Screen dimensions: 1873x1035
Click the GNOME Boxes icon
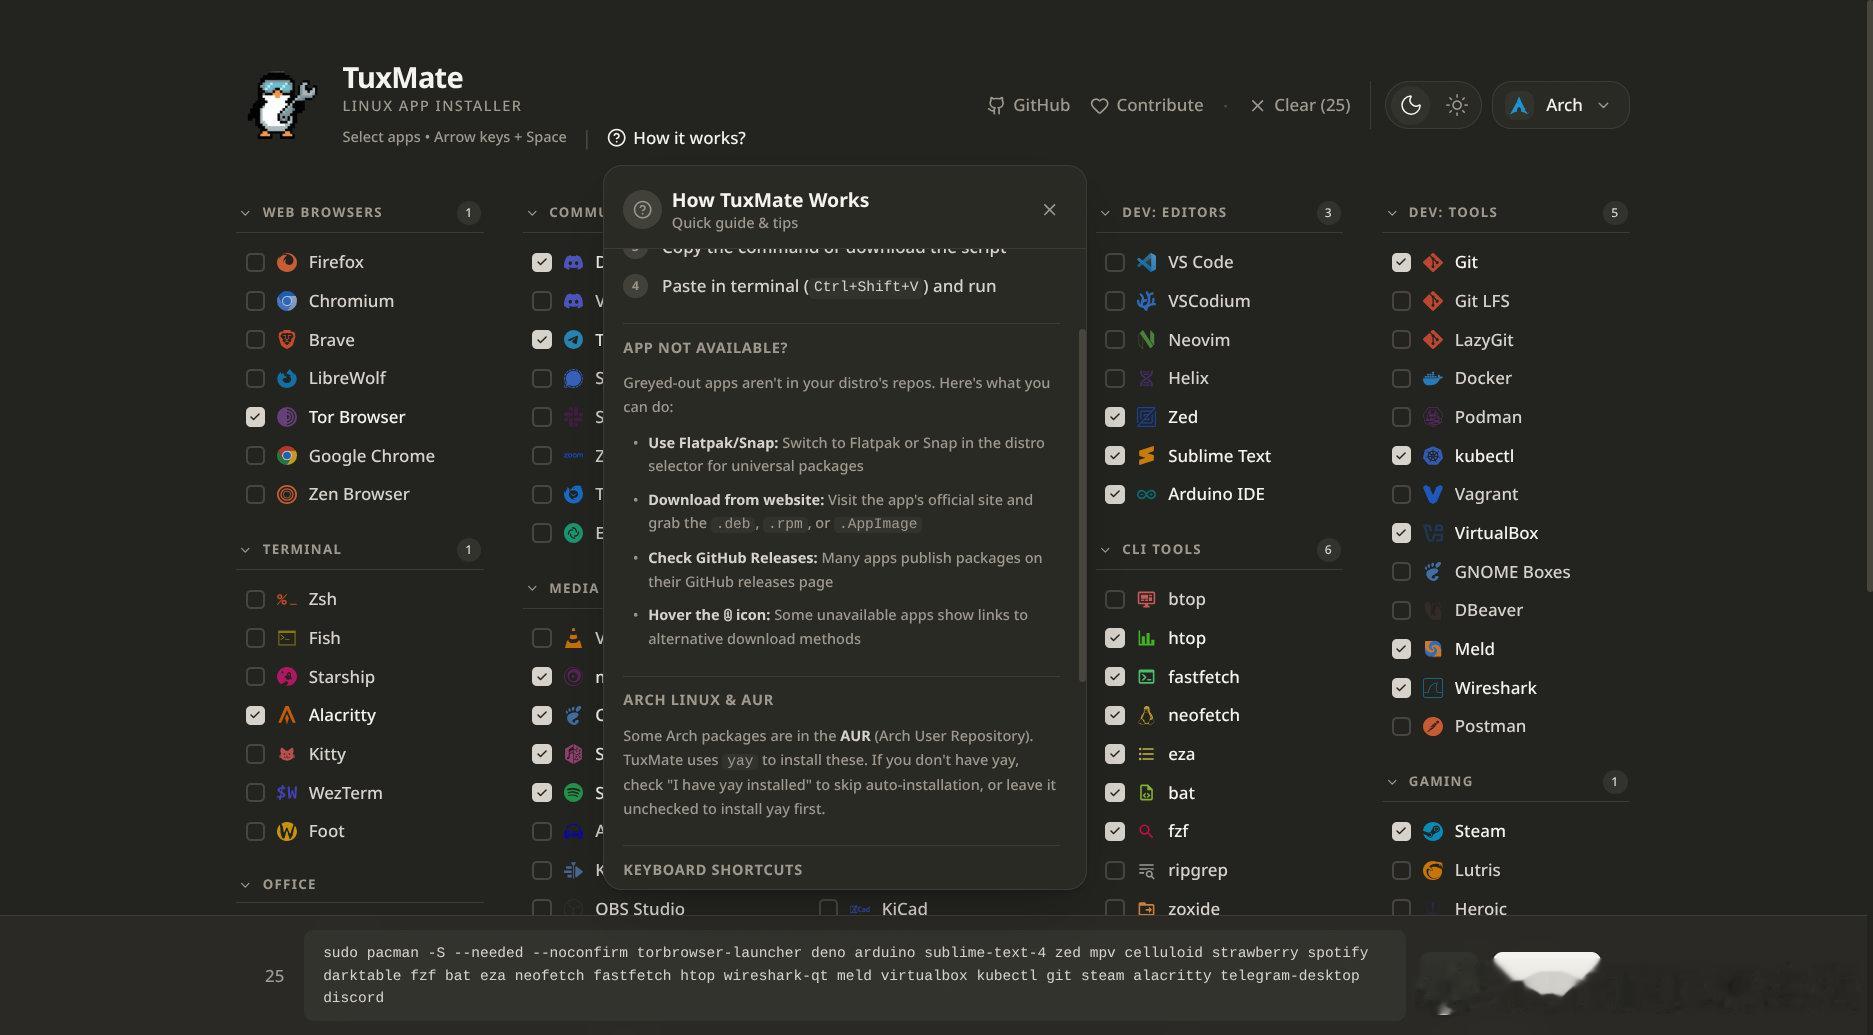click(x=1433, y=572)
